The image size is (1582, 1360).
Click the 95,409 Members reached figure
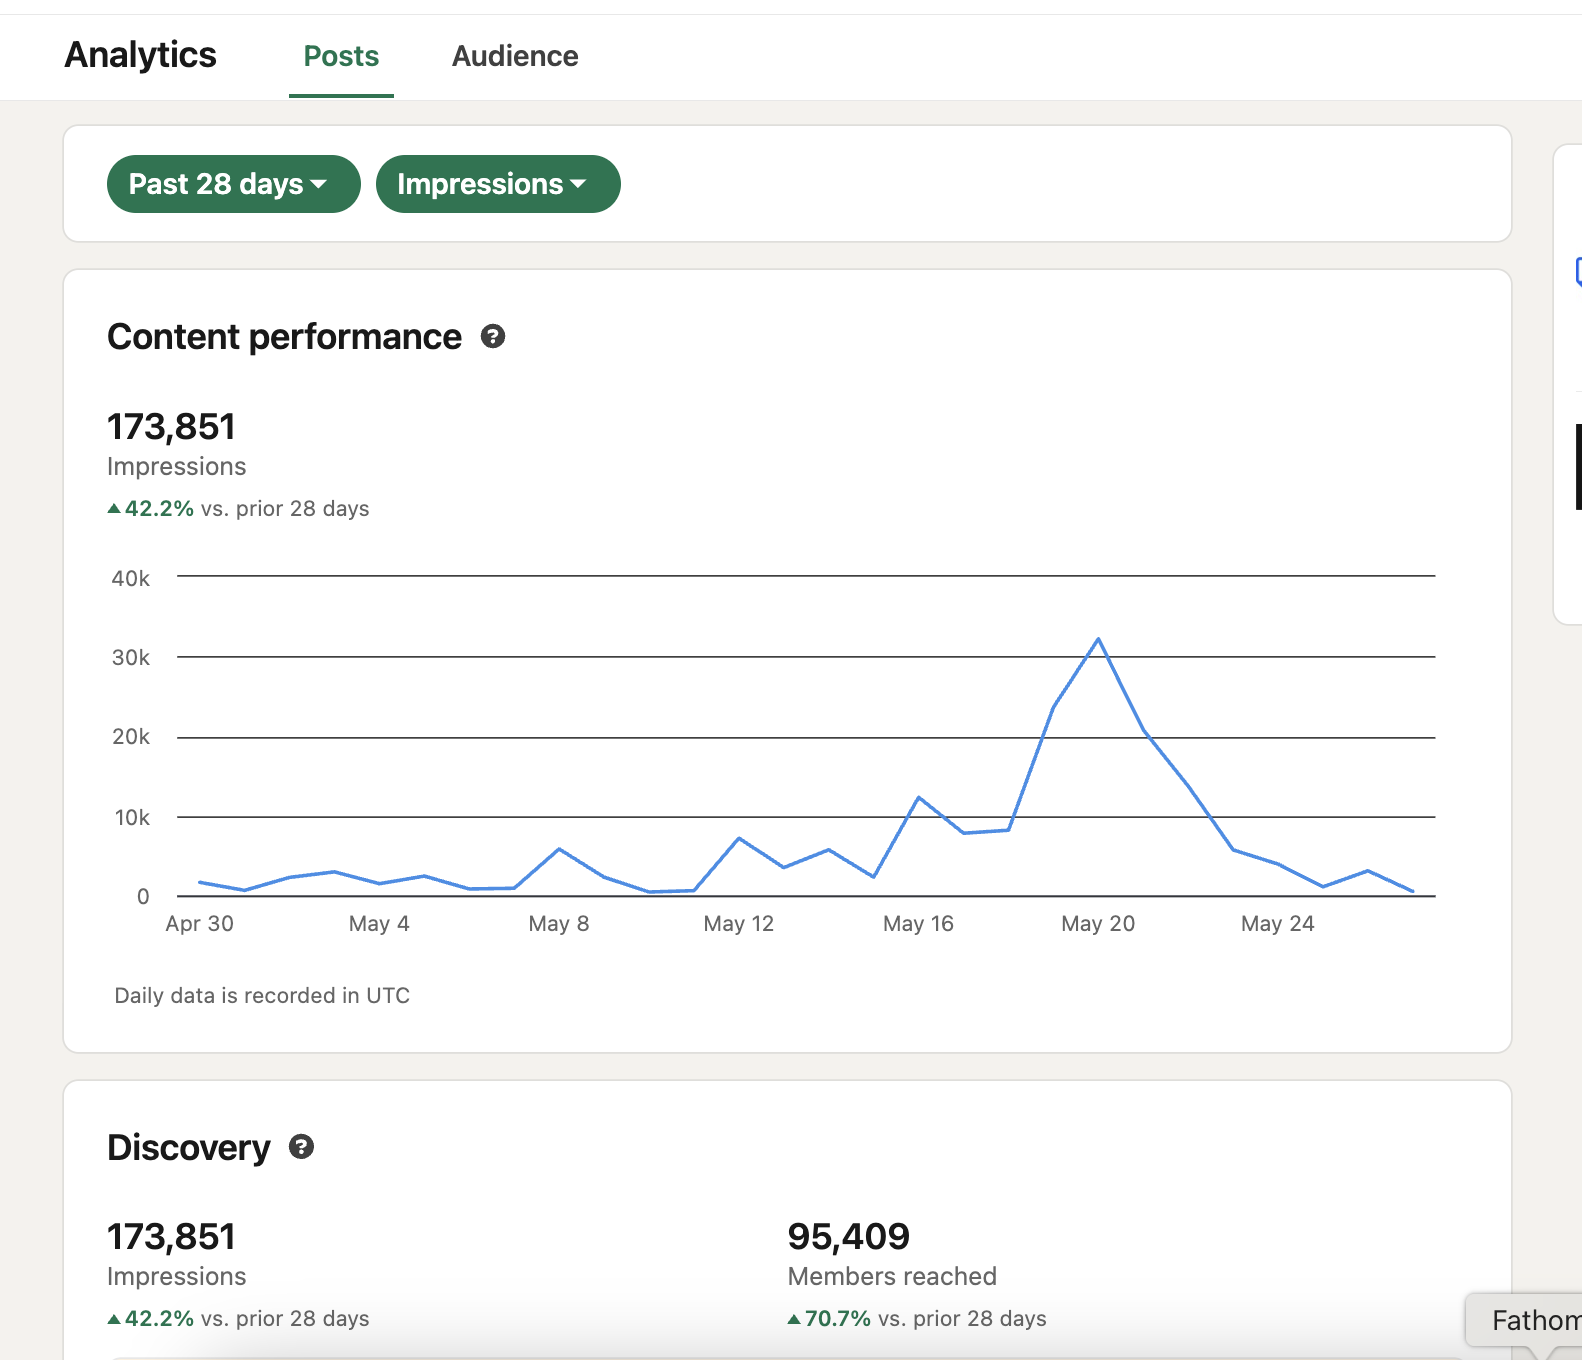848,1237
